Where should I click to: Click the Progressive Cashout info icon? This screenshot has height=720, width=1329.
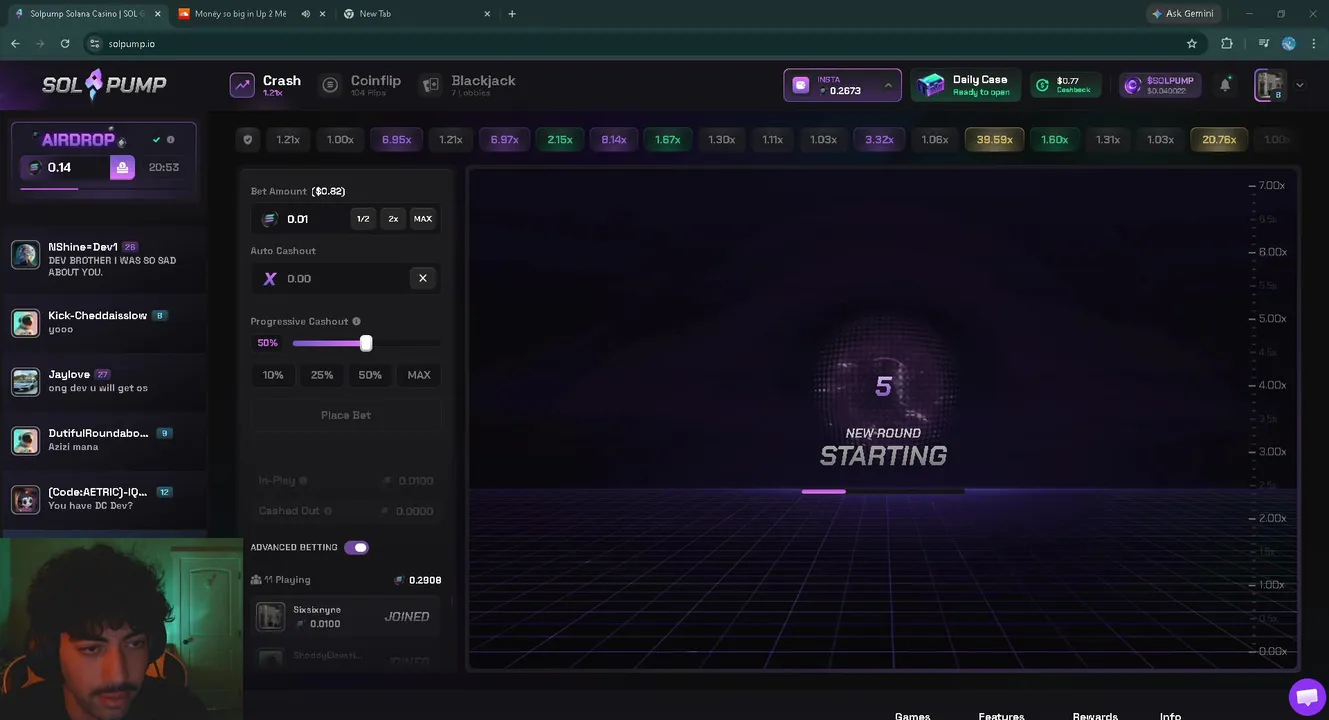[357, 322]
